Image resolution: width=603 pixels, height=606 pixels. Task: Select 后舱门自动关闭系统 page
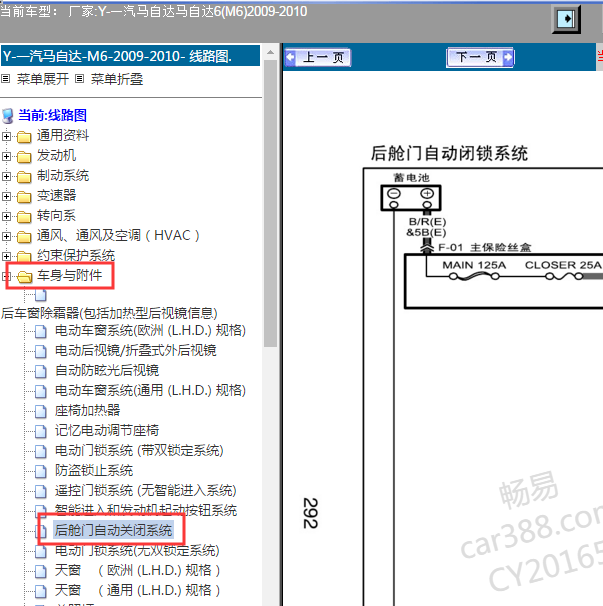coord(113,531)
